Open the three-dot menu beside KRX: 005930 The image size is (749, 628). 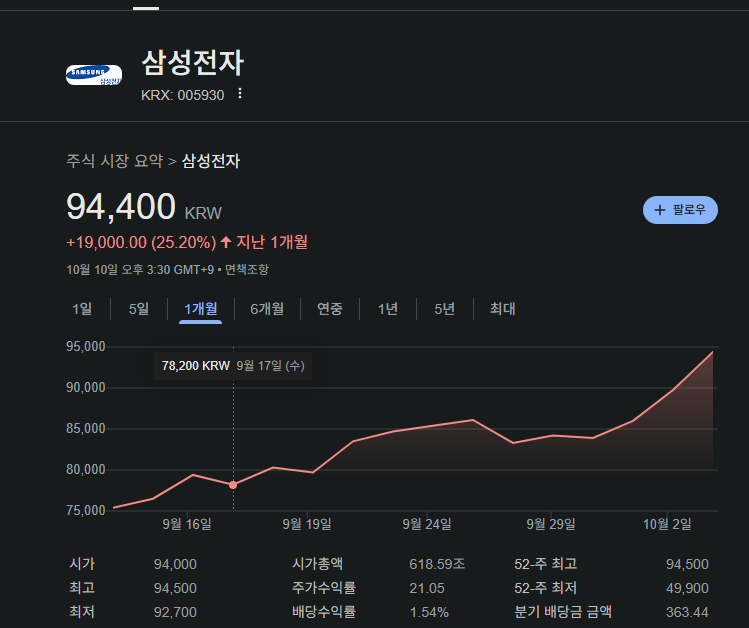tap(240, 94)
